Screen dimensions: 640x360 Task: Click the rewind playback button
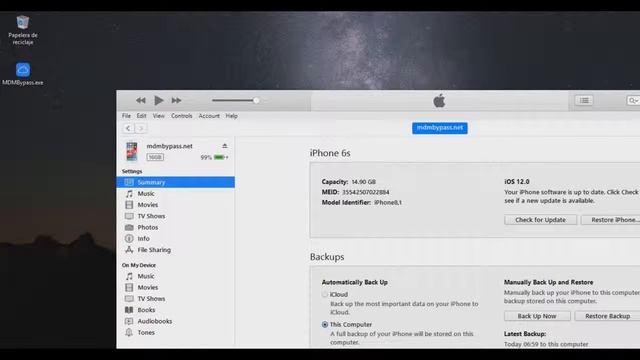tap(141, 100)
